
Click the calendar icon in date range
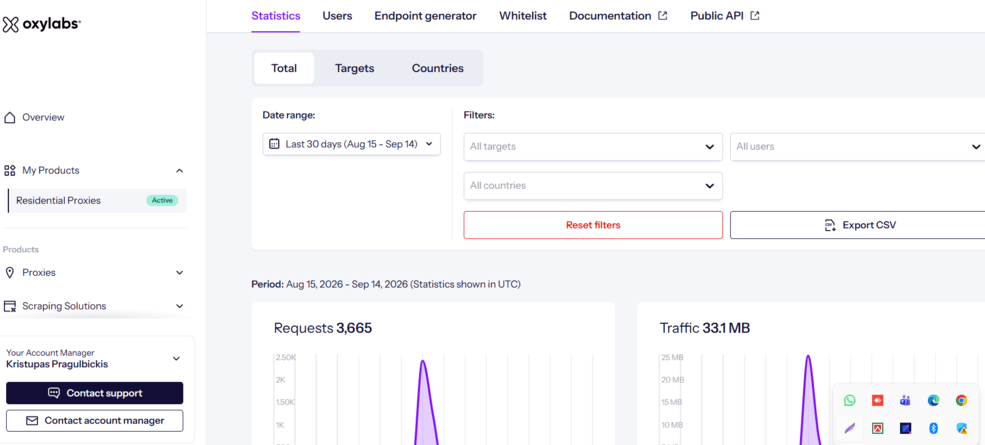pyautogui.click(x=274, y=144)
